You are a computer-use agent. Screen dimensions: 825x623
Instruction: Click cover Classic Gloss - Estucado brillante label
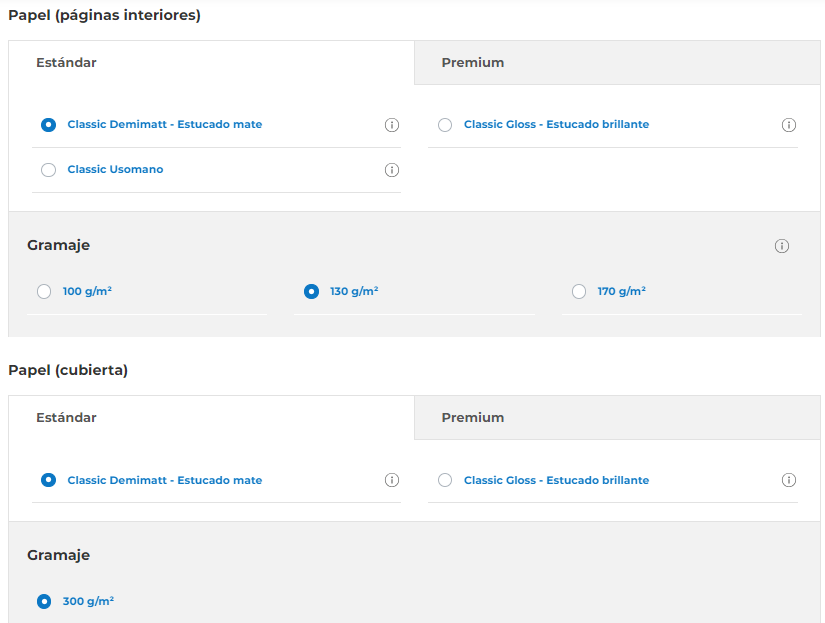(x=556, y=480)
